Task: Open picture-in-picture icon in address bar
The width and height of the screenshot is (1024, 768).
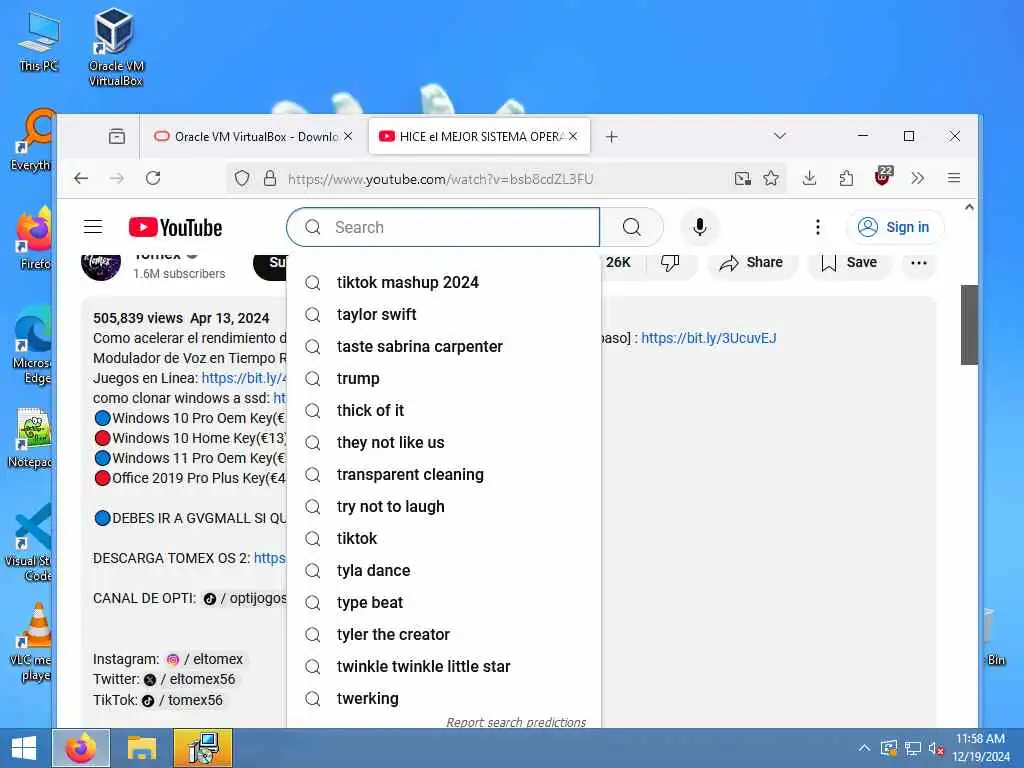Action: 743,178
